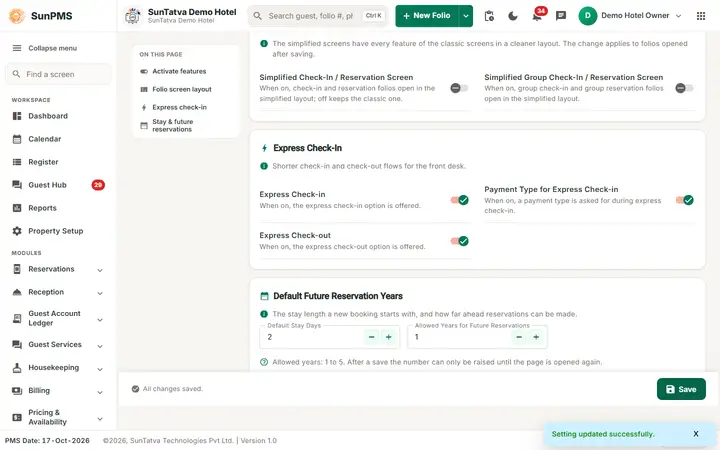Open the chat messages icon in header
This screenshot has height=450, width=720.
point(561,16)
